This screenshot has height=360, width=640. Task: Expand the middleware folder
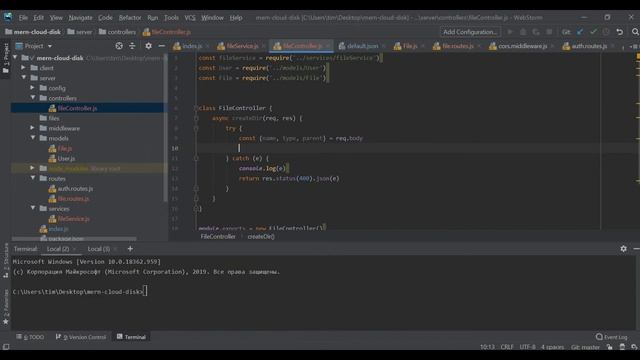32,128
